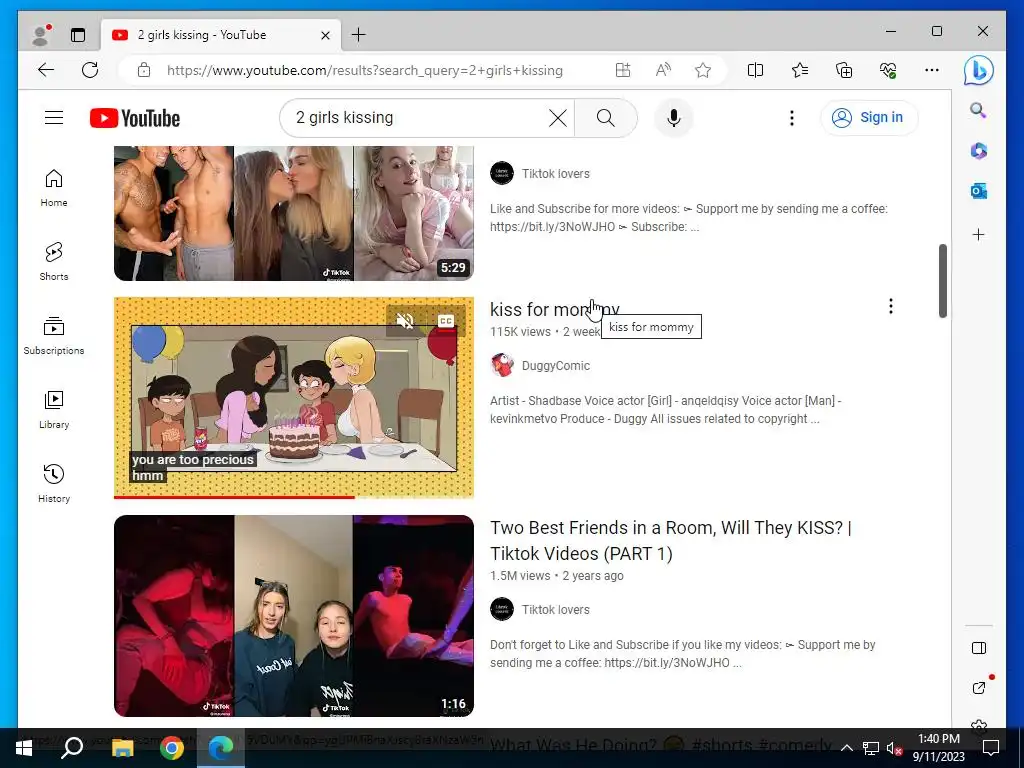Viewport: 1024px width, 768px height.
Task: Open the muted volume tray icon
Action: point(893,748)
